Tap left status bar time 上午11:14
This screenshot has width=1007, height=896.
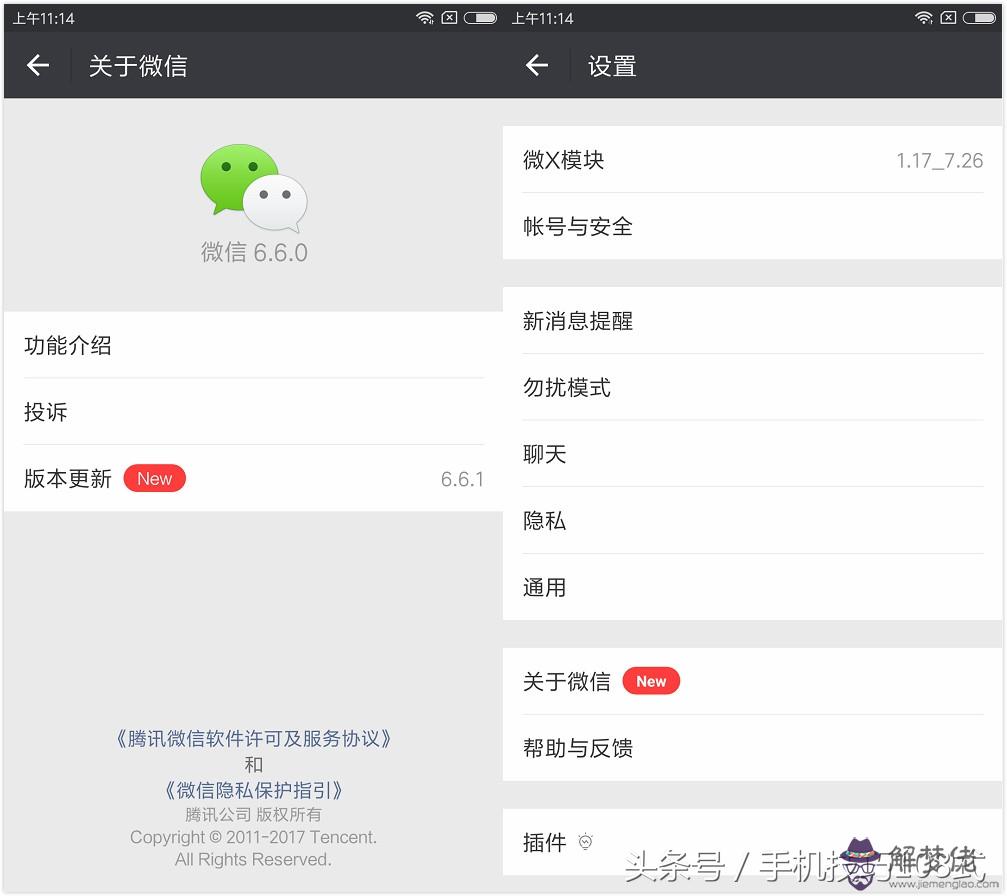[x=44, y=18]
